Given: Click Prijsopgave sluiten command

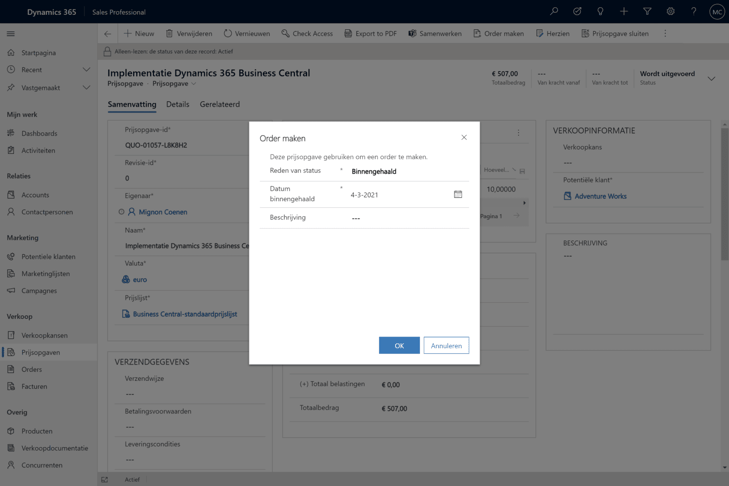Looking at the screenshot, I should (x=615, y=33).
